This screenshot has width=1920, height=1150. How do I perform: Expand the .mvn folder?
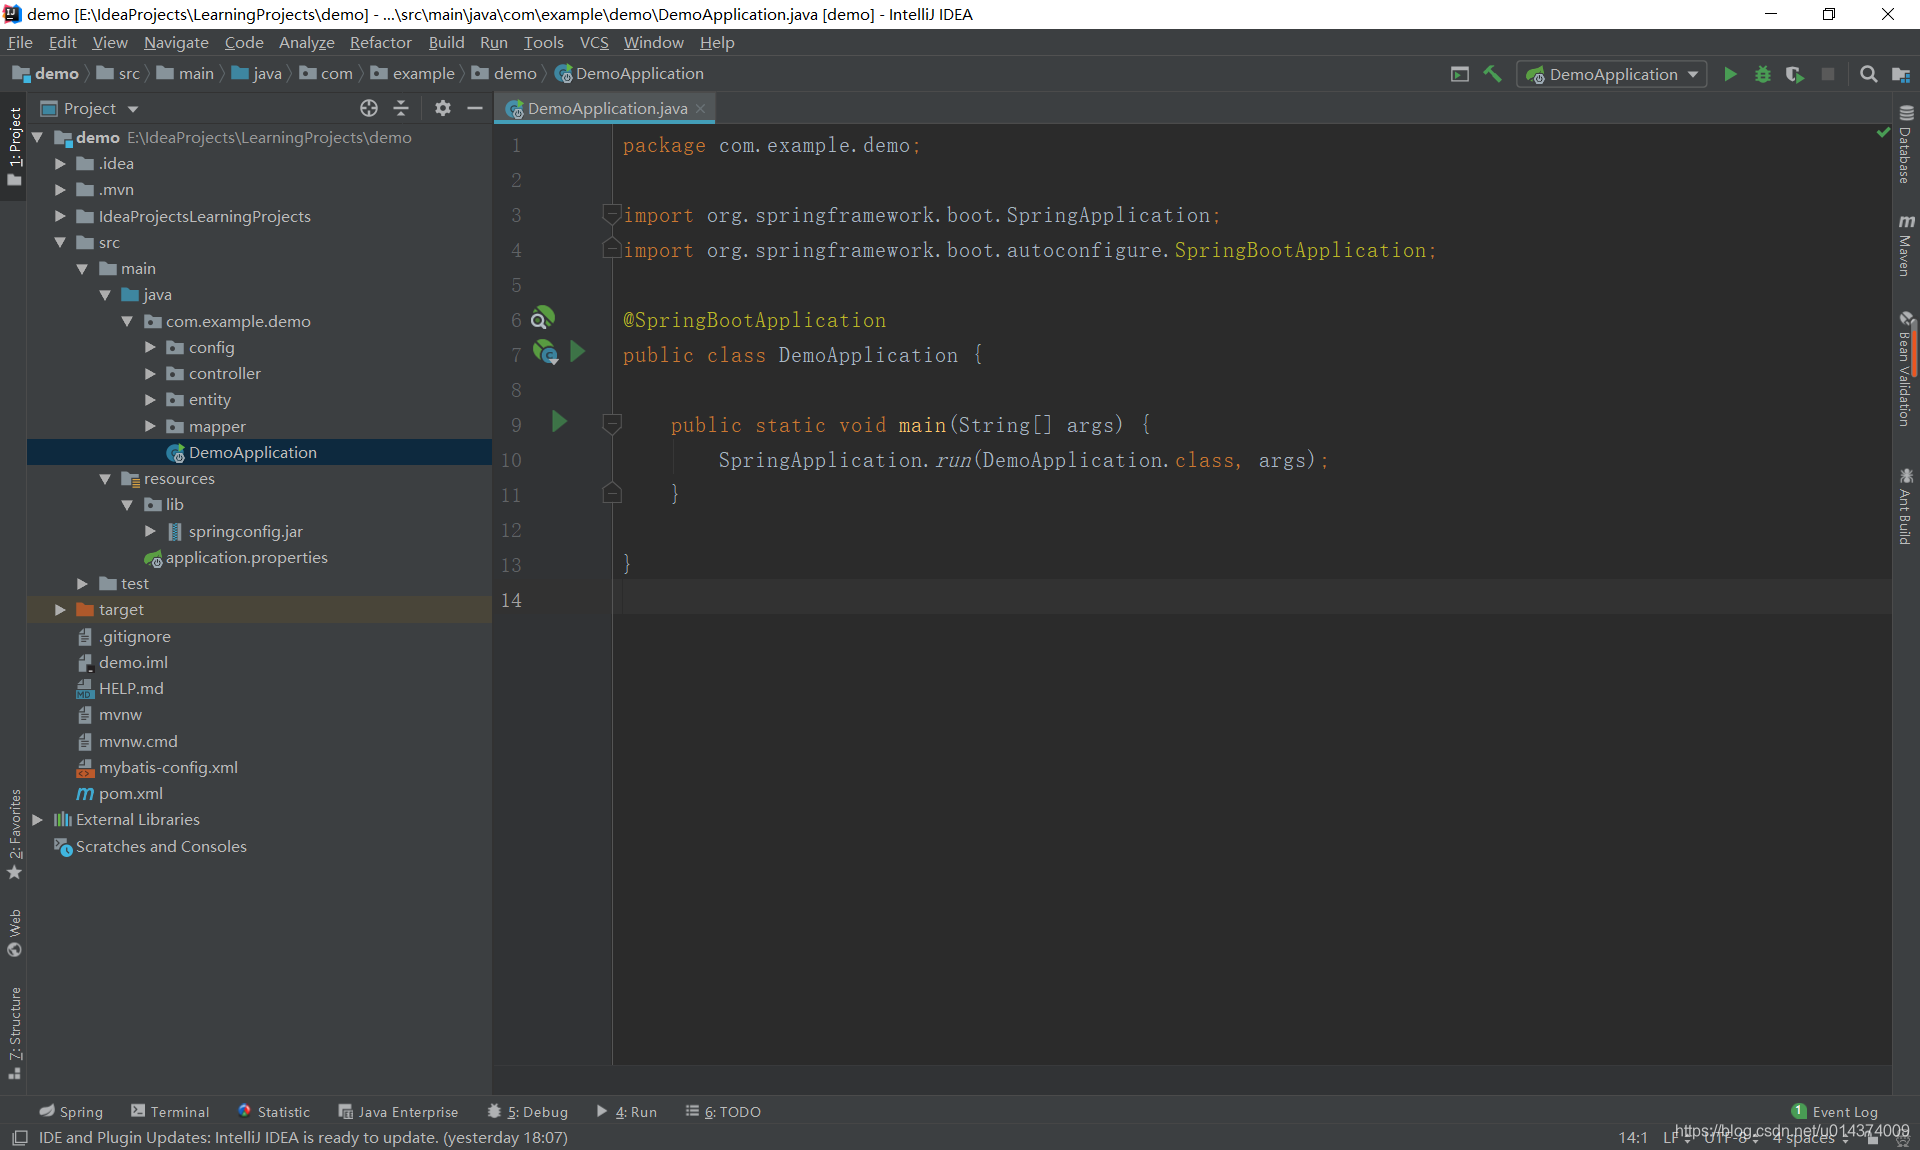tap(60, 190)
